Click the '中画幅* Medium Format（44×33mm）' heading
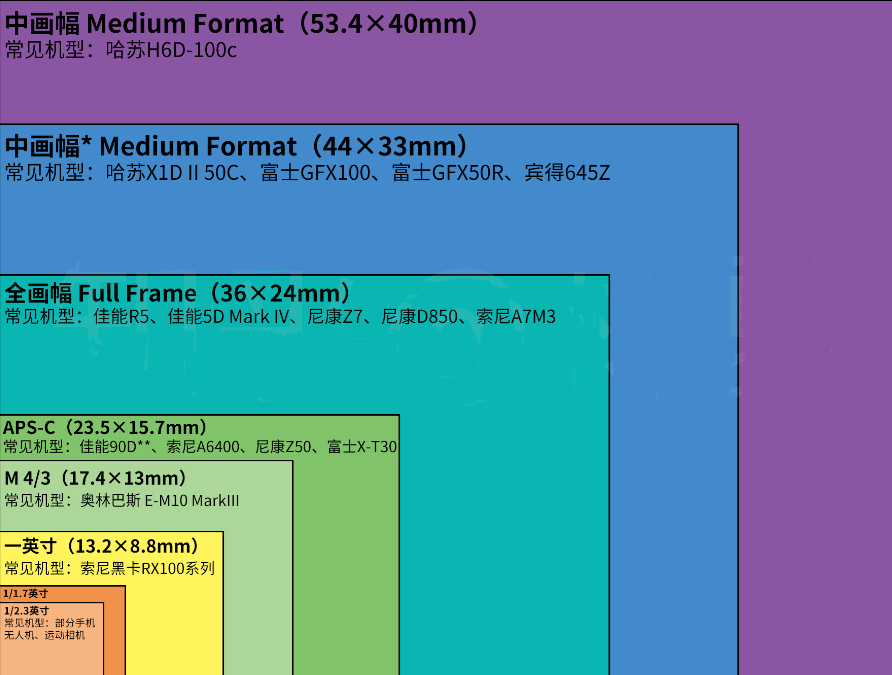 point(238,146)
